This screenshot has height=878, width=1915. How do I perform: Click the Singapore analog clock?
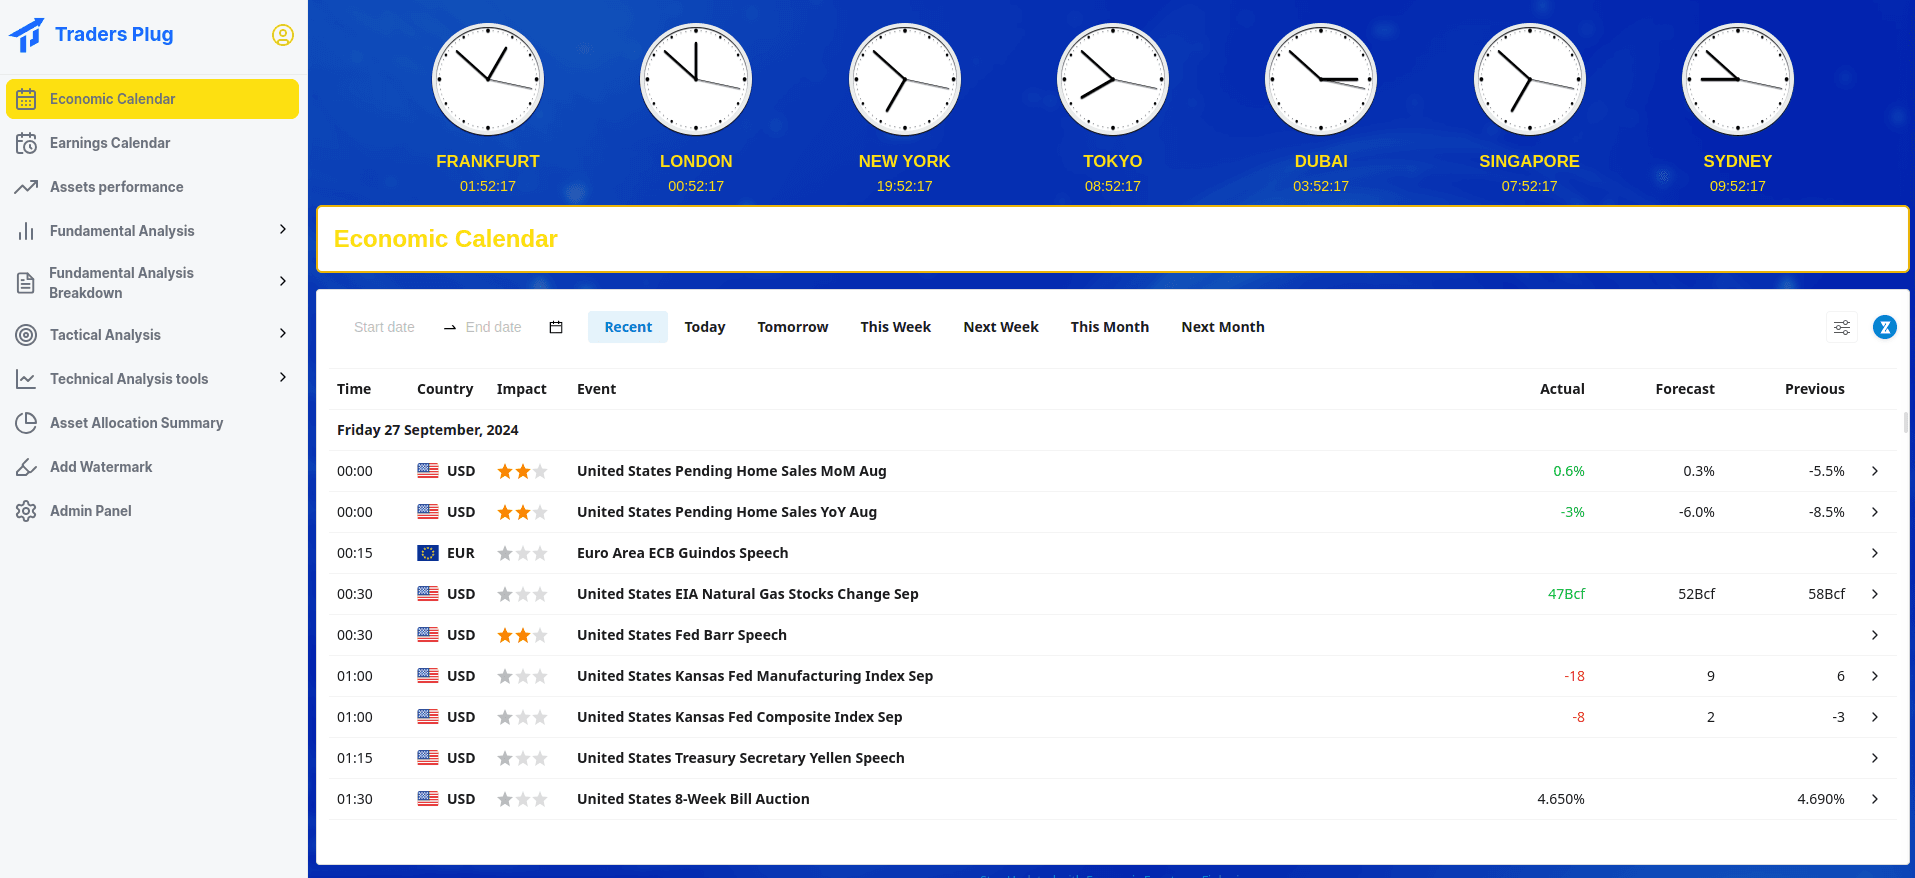(x=1530, y=79)
